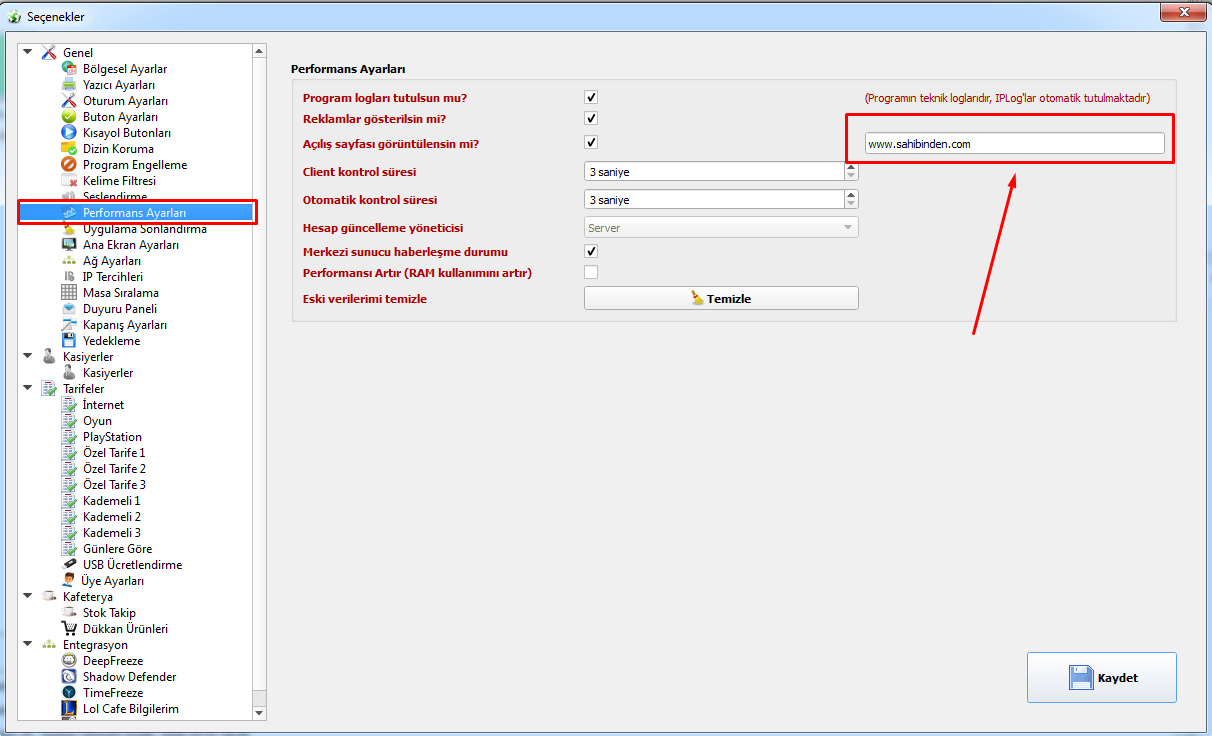Click the Bölgesel Ayarlar icon in the tree

point(69,69)
